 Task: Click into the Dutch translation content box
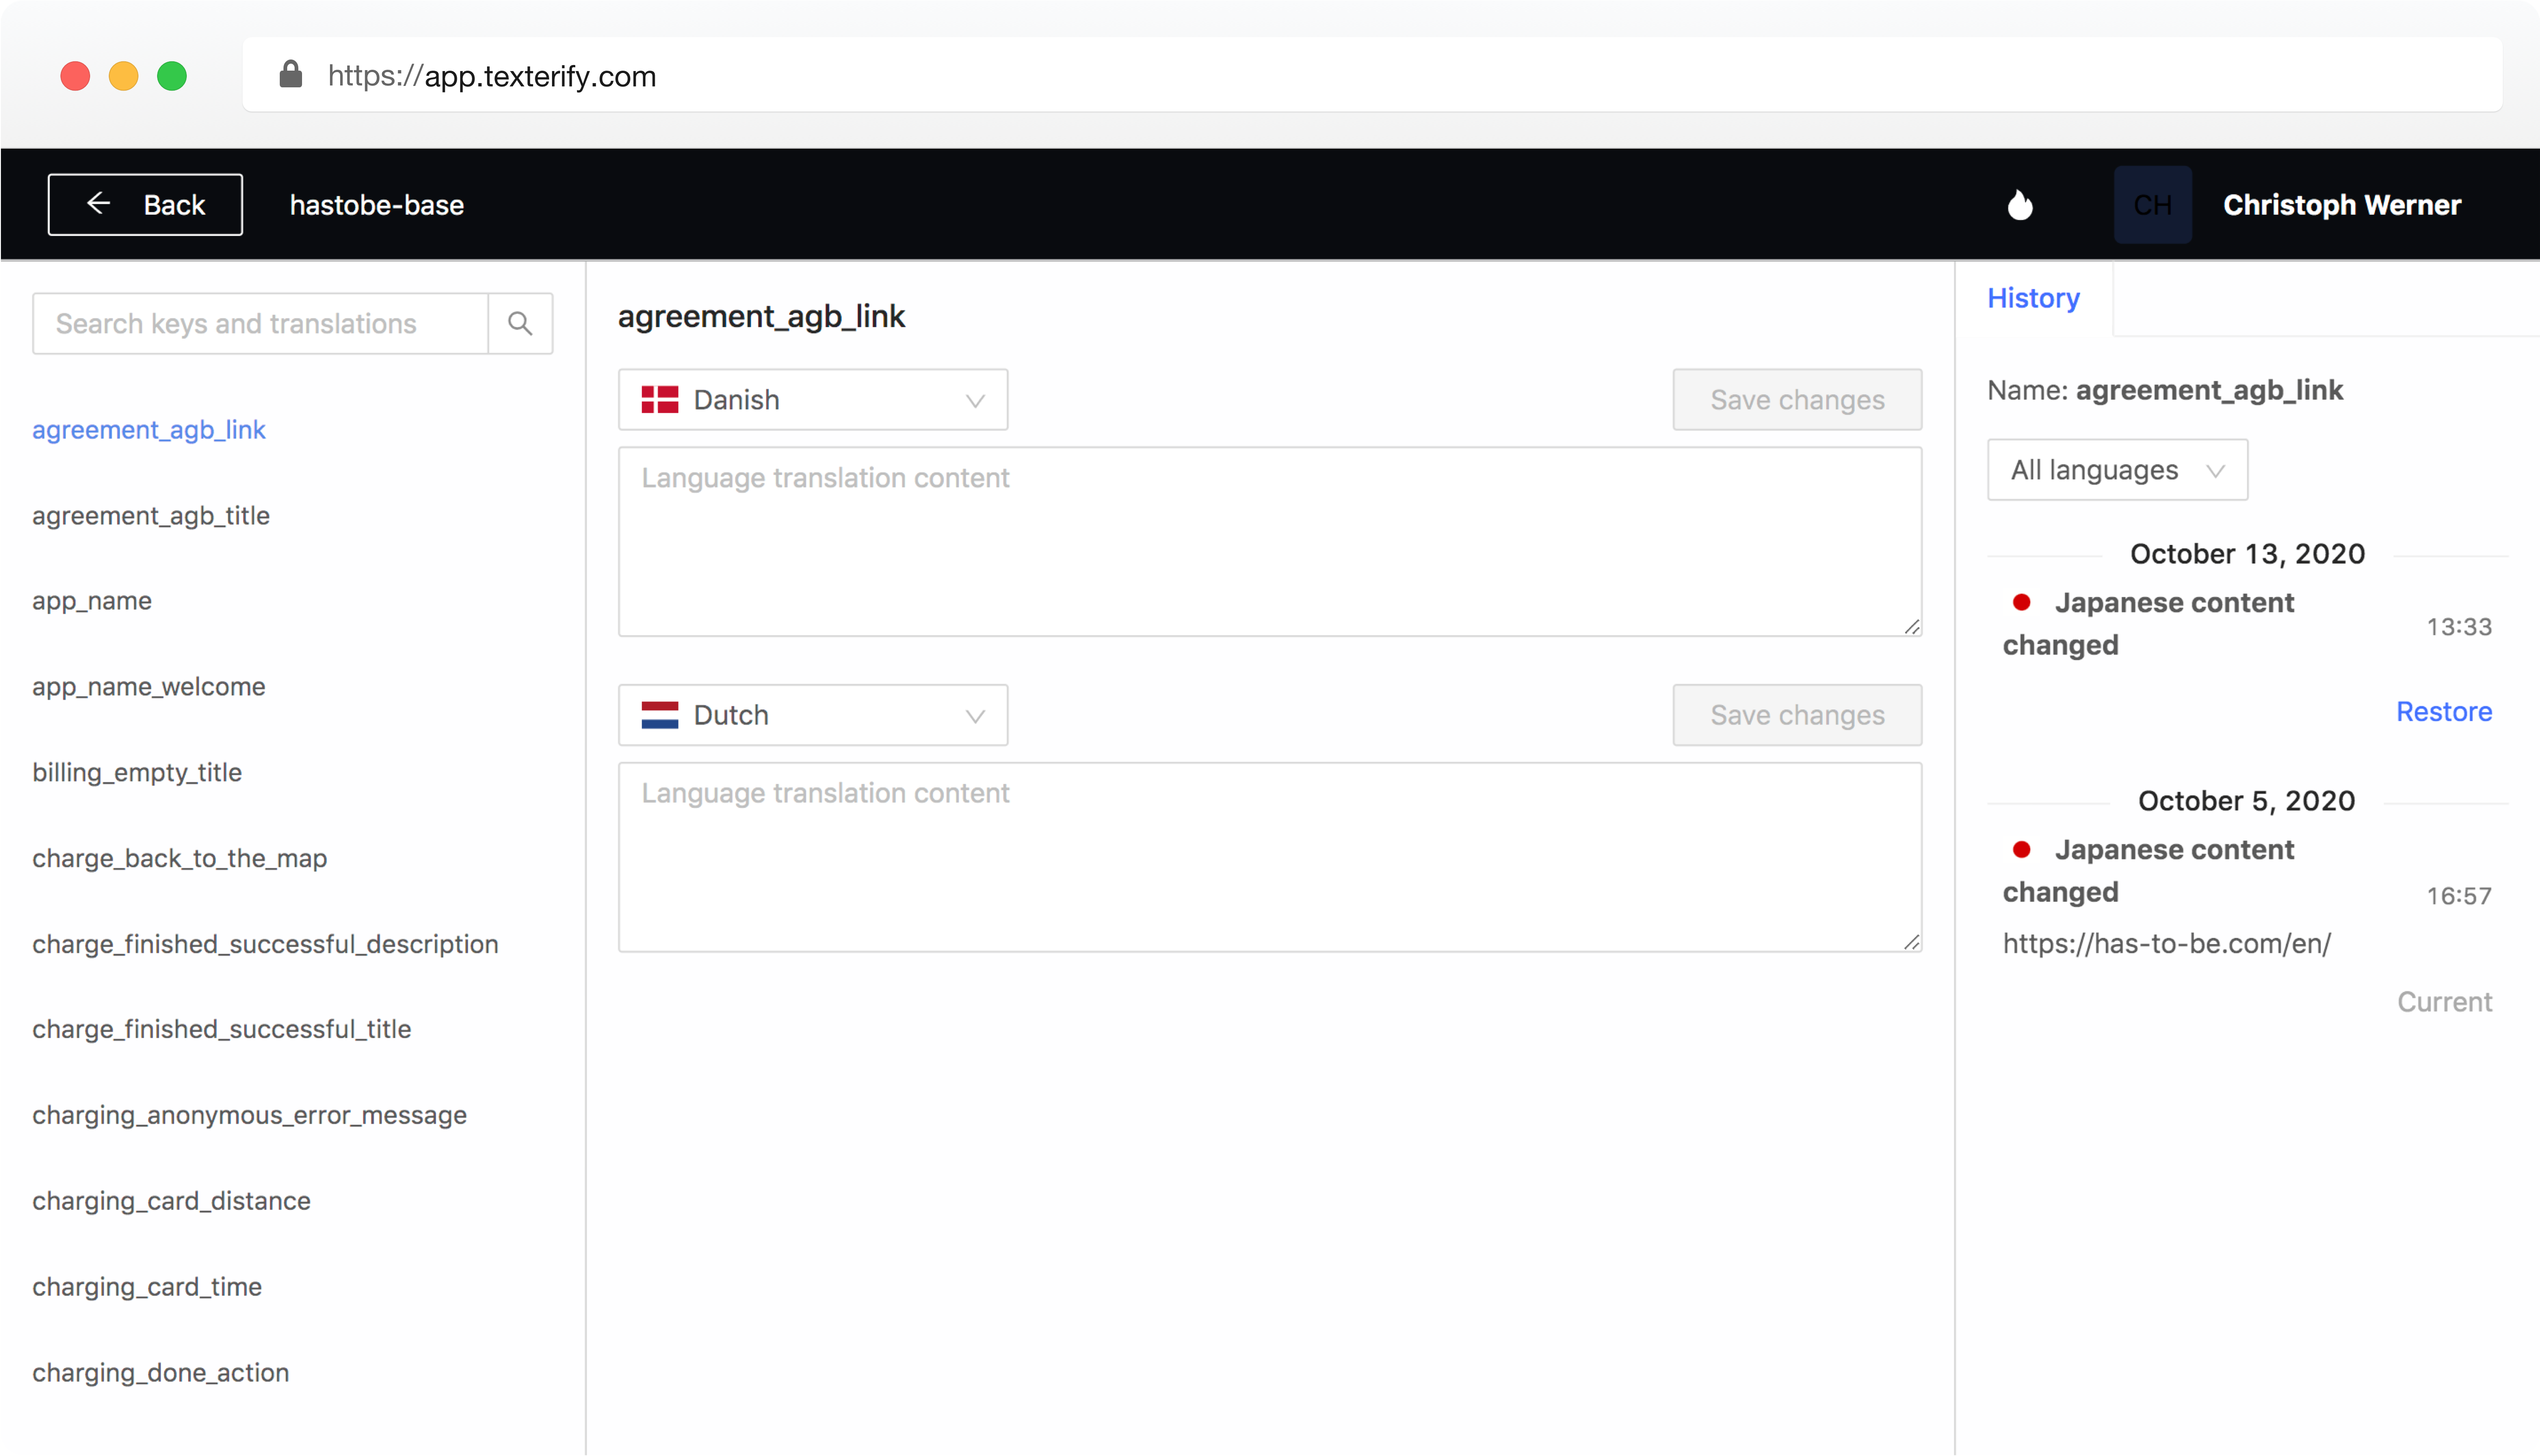coord(1269,857)
